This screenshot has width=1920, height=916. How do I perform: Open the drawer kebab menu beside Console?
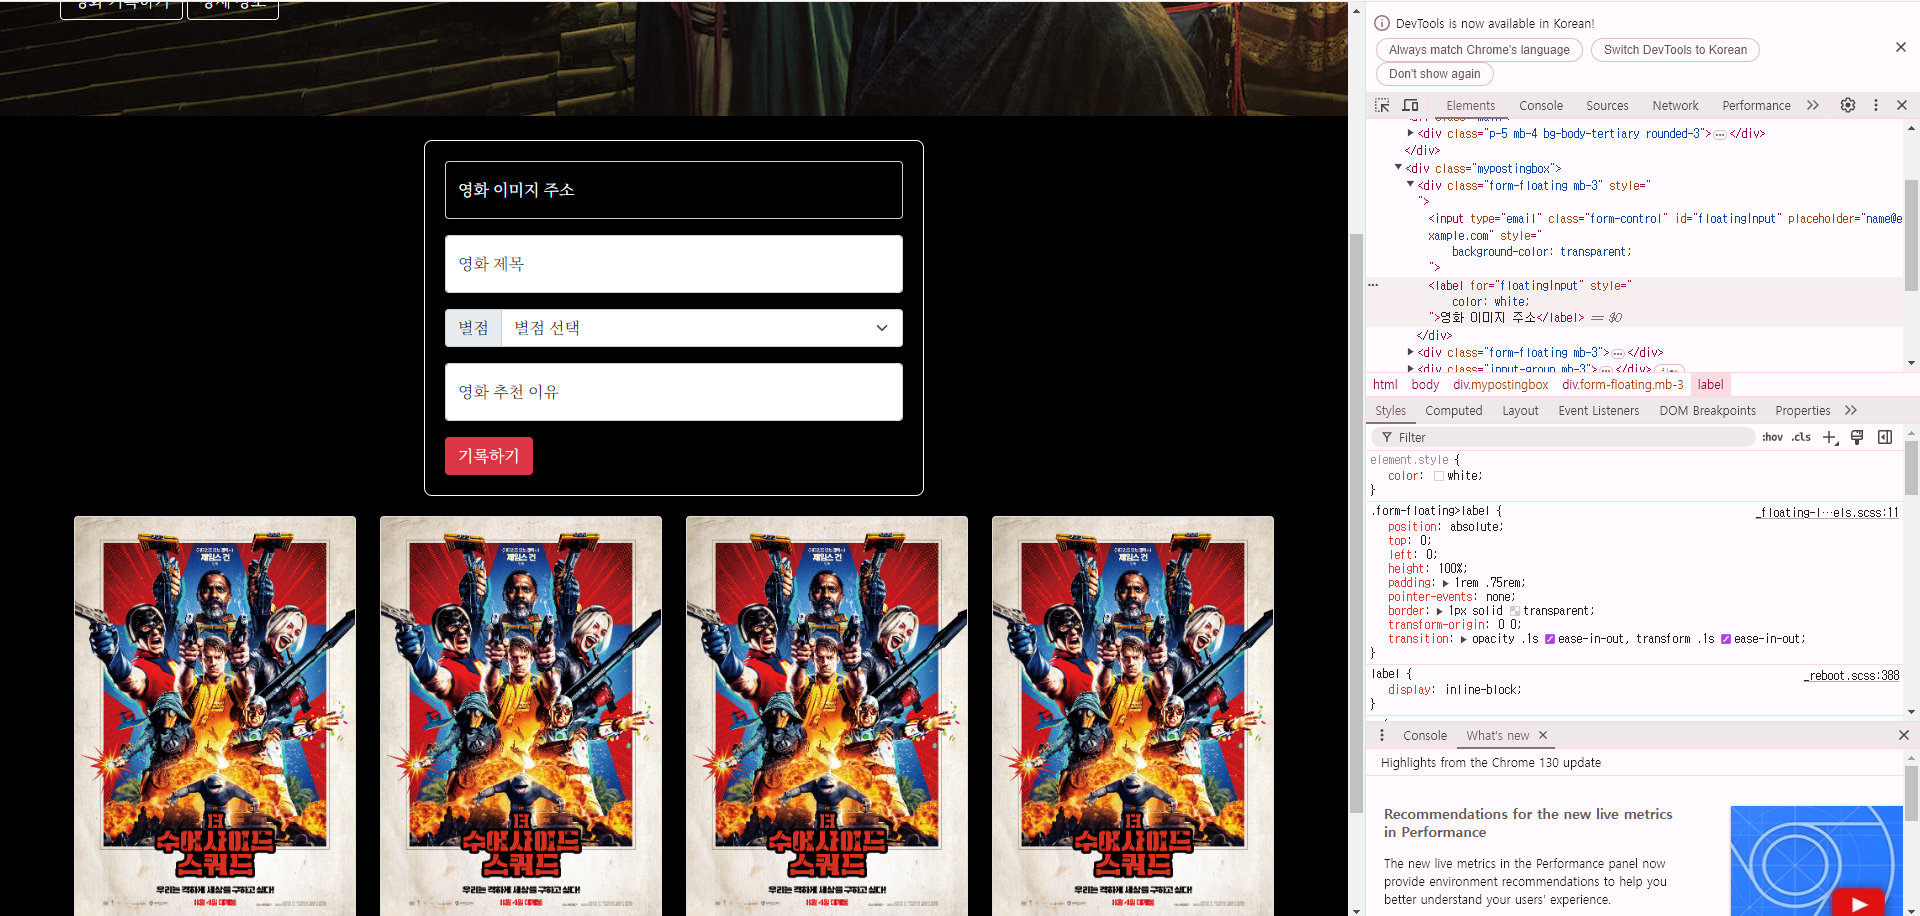click(x=1382, y=735)
